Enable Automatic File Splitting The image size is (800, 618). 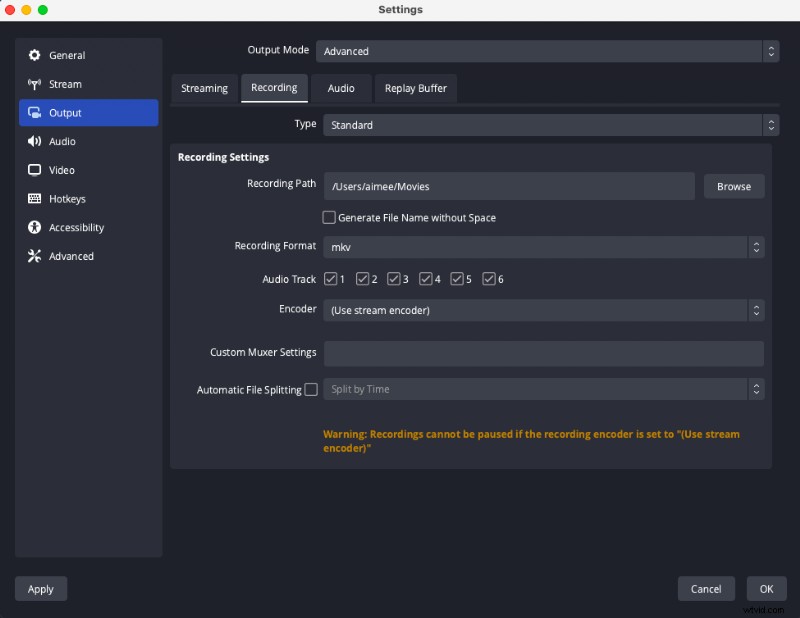pos(312,390)
